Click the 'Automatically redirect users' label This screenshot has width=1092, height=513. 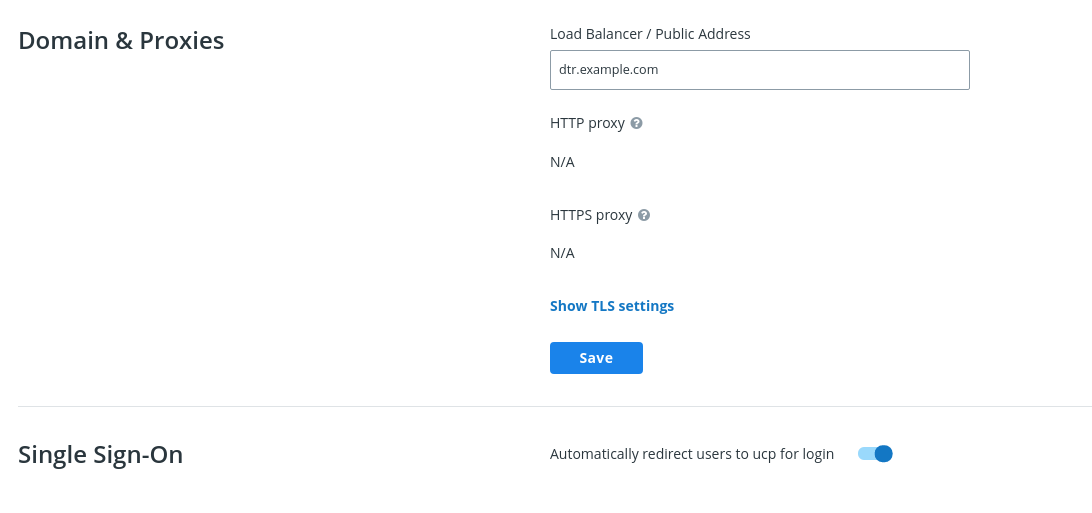691,454
